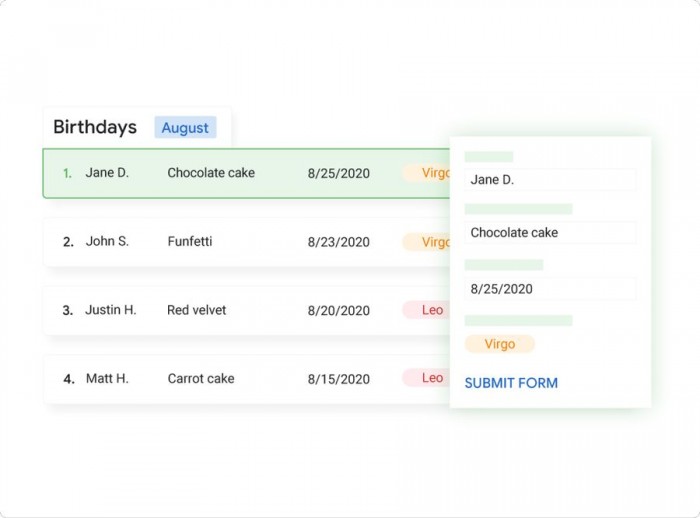The width and height of the screenshot is (700, 518).
Task: Select Jane D. name in row 1
Action: point(107,173)
